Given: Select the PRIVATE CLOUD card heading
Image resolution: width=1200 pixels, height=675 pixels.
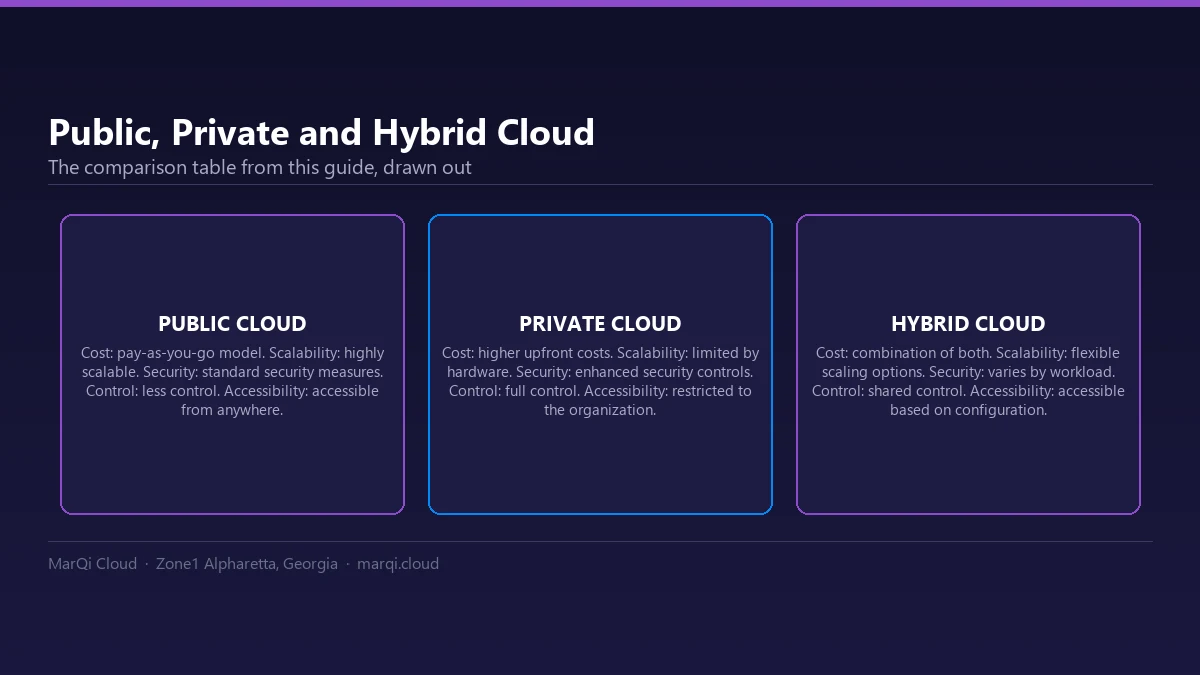Looking at the screenshot, I should [x=600, y=324].
